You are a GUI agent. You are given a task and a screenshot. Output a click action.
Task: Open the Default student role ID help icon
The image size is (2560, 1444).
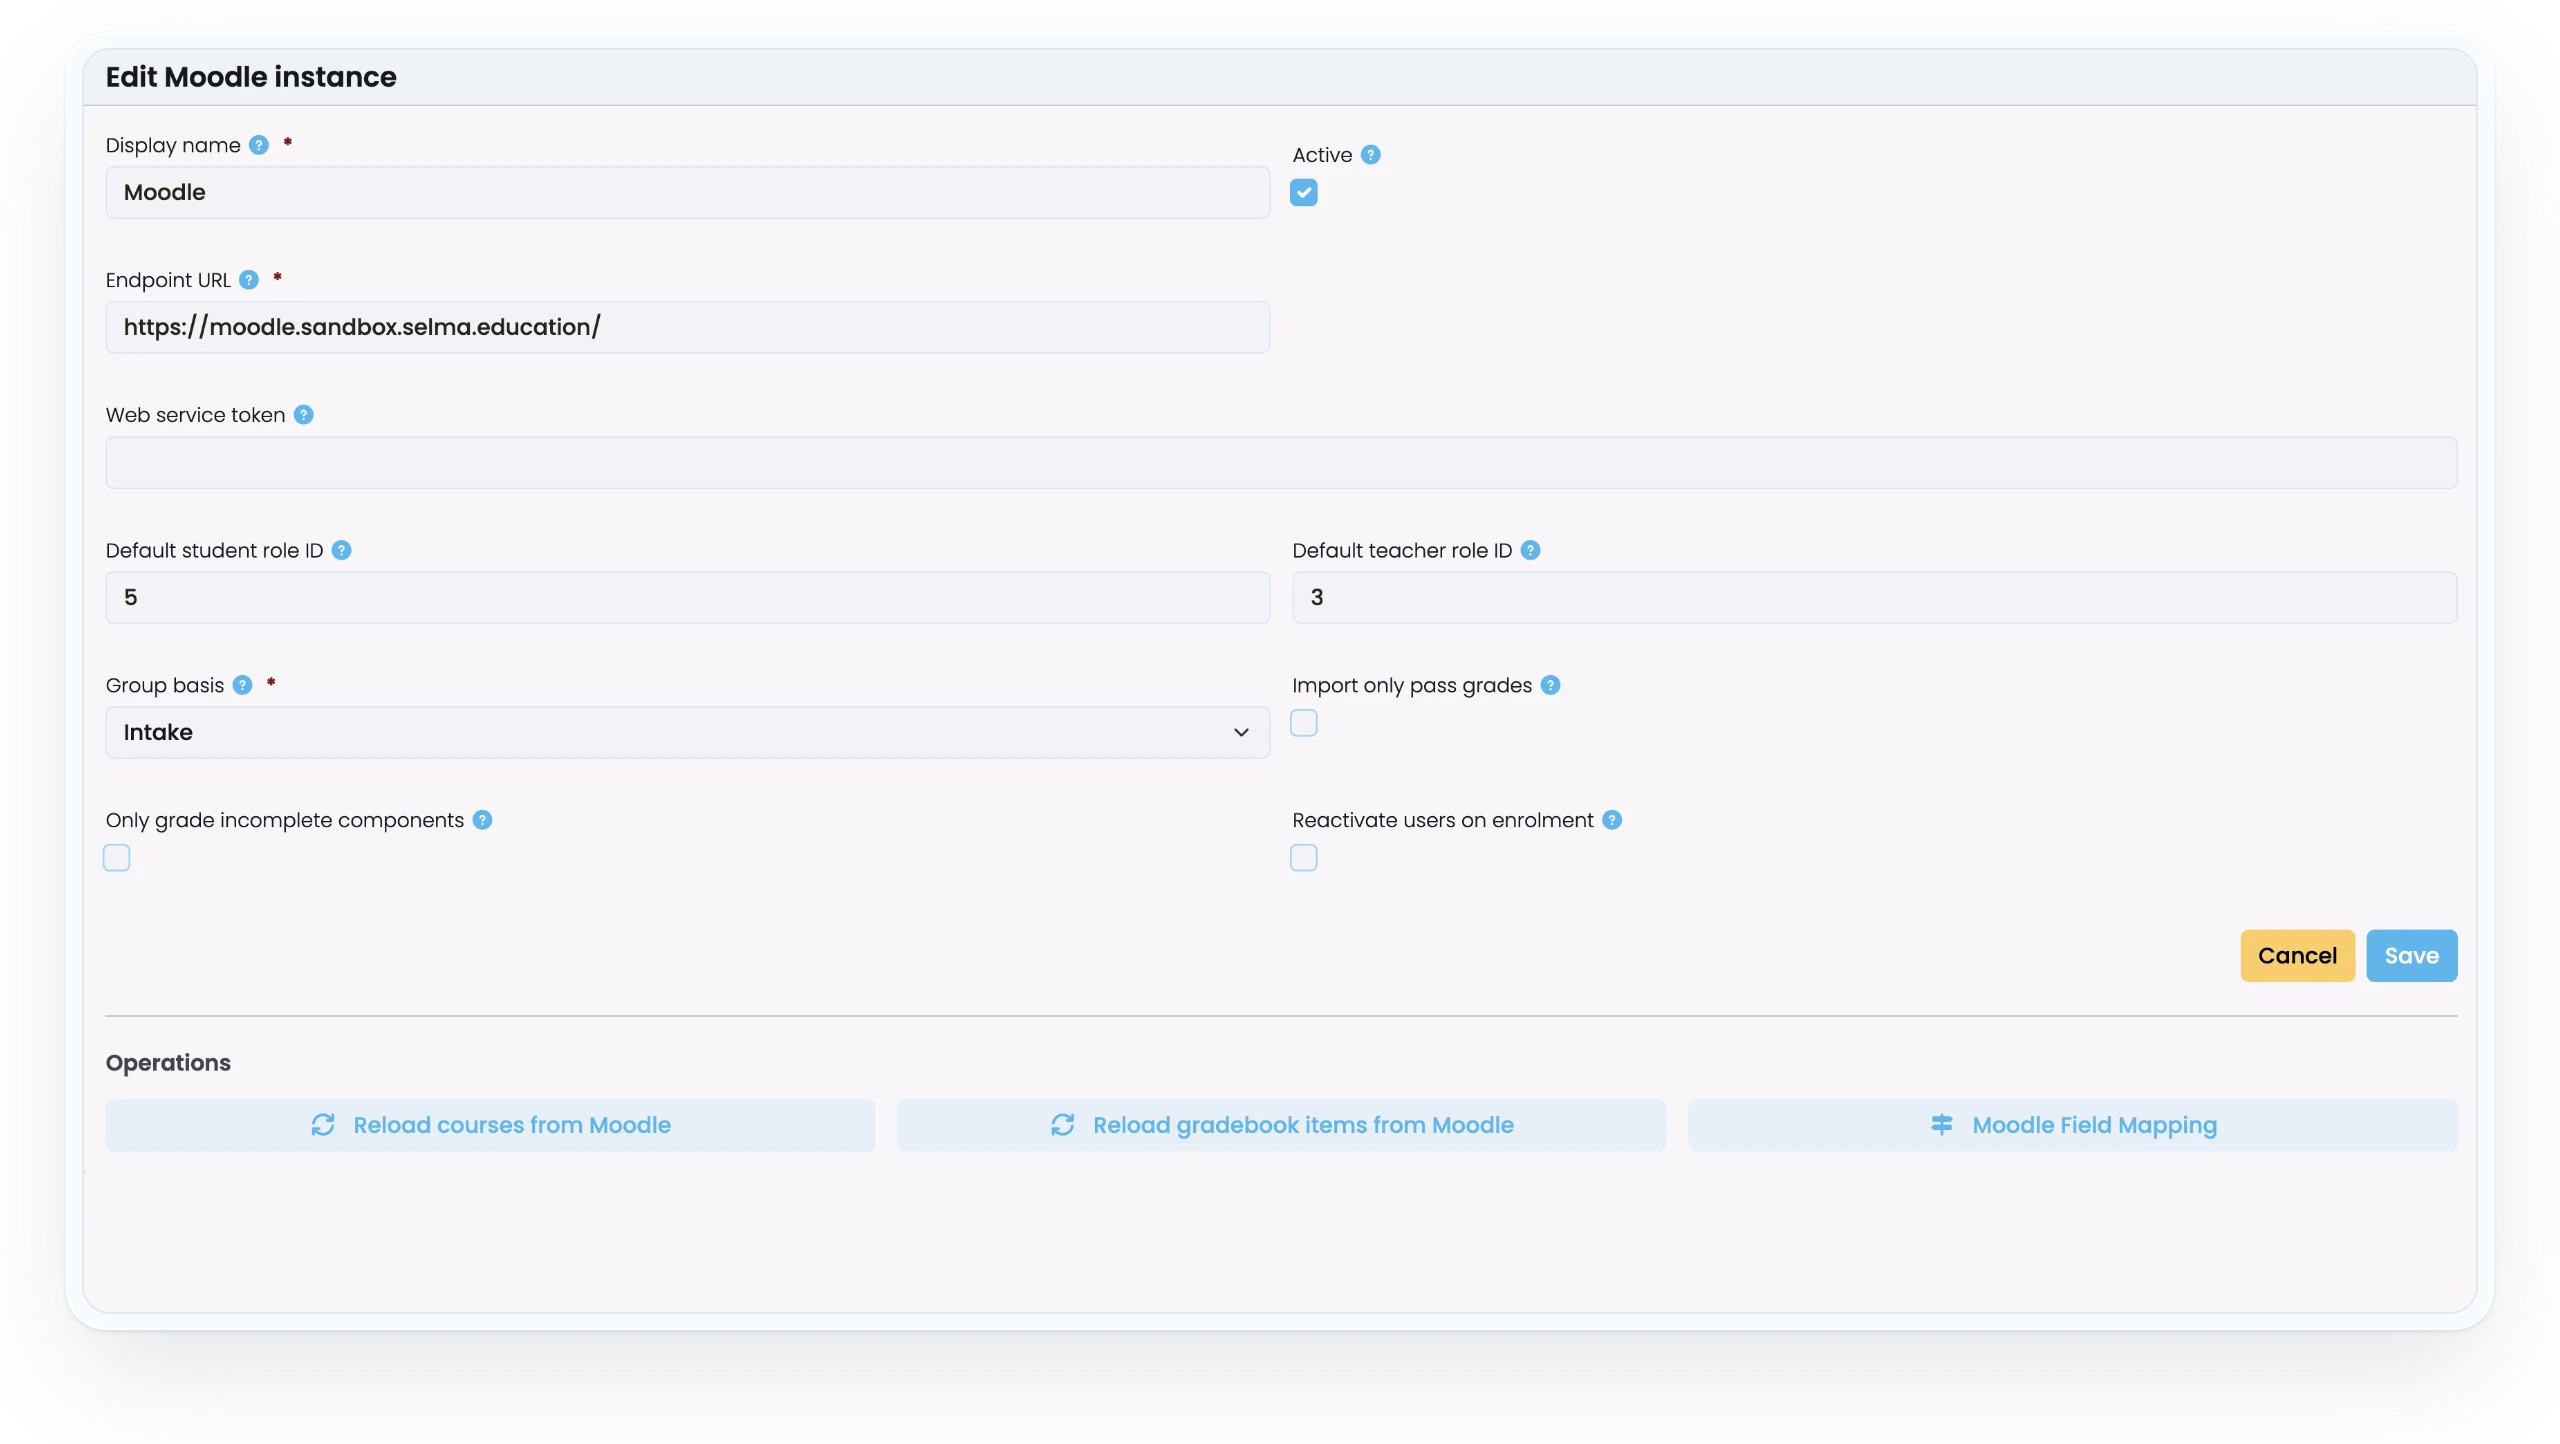(341, 550)
